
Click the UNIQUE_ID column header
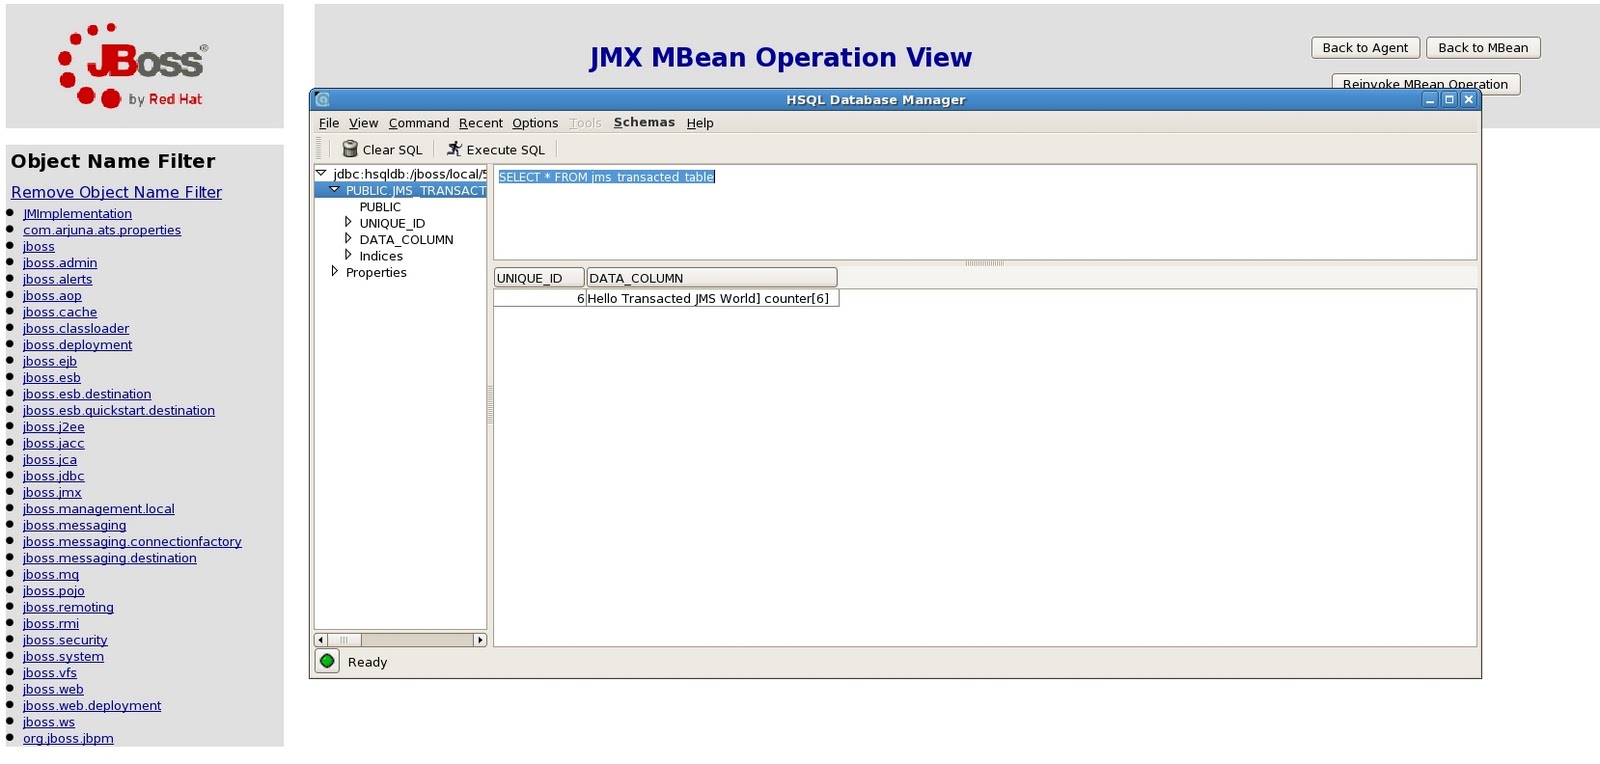pyautogui.click(x=539, y=278)
